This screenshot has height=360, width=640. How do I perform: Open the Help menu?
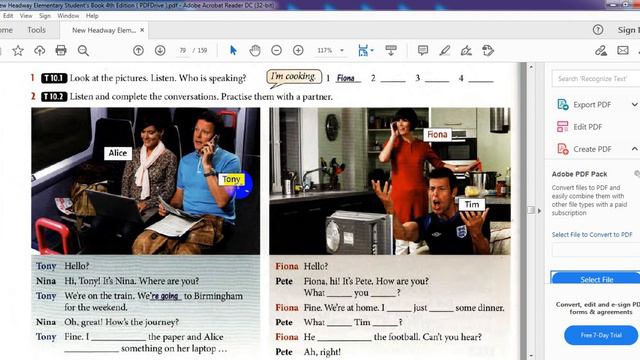tap(92, 16)
